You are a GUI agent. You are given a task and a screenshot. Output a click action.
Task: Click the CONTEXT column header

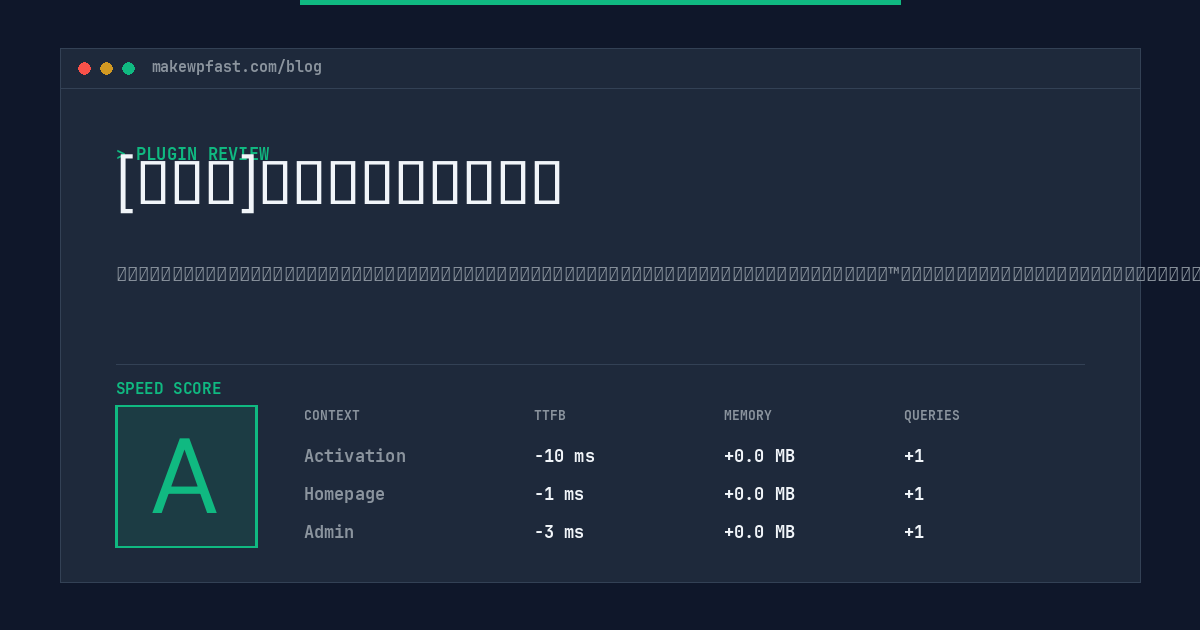click(332, 416)
